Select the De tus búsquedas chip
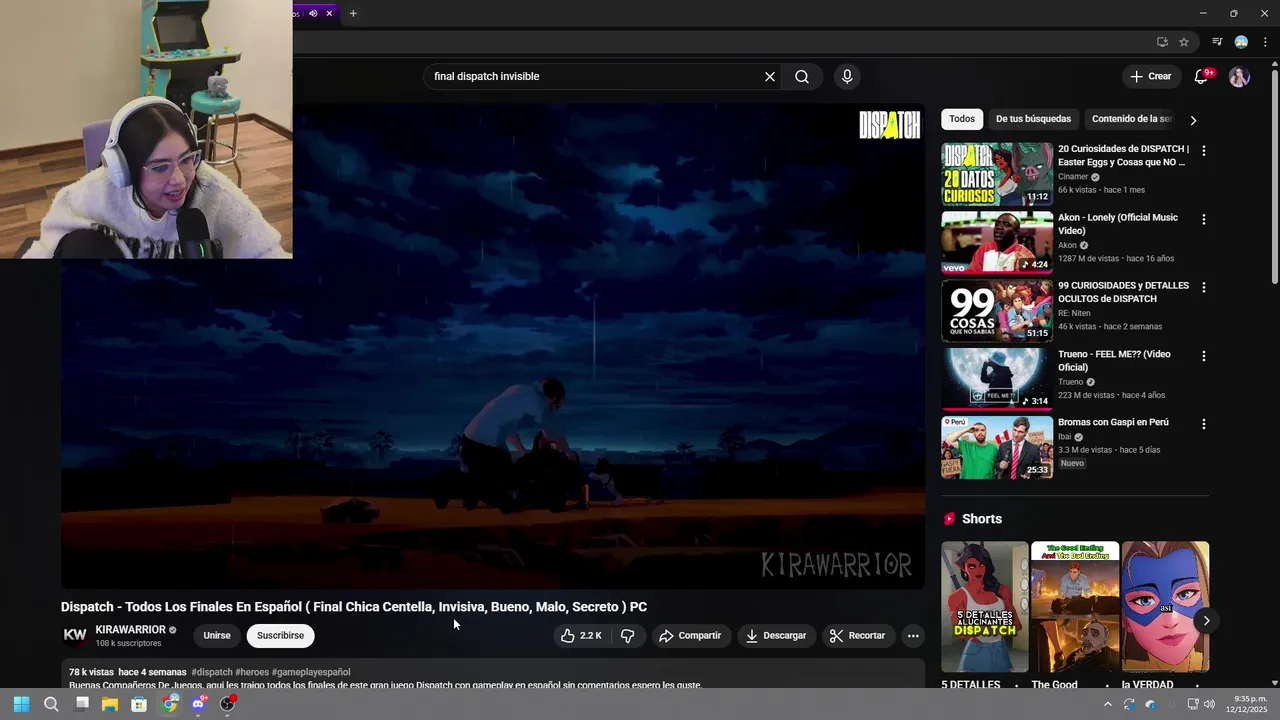 [1033, 119]
